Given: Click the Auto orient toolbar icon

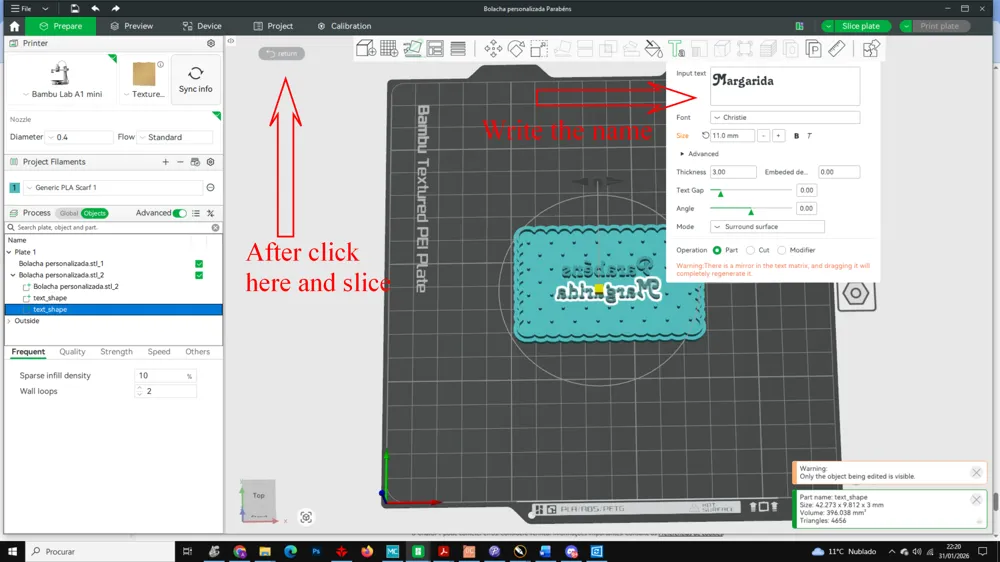Looking at the screenshot, I should point(412,48).
